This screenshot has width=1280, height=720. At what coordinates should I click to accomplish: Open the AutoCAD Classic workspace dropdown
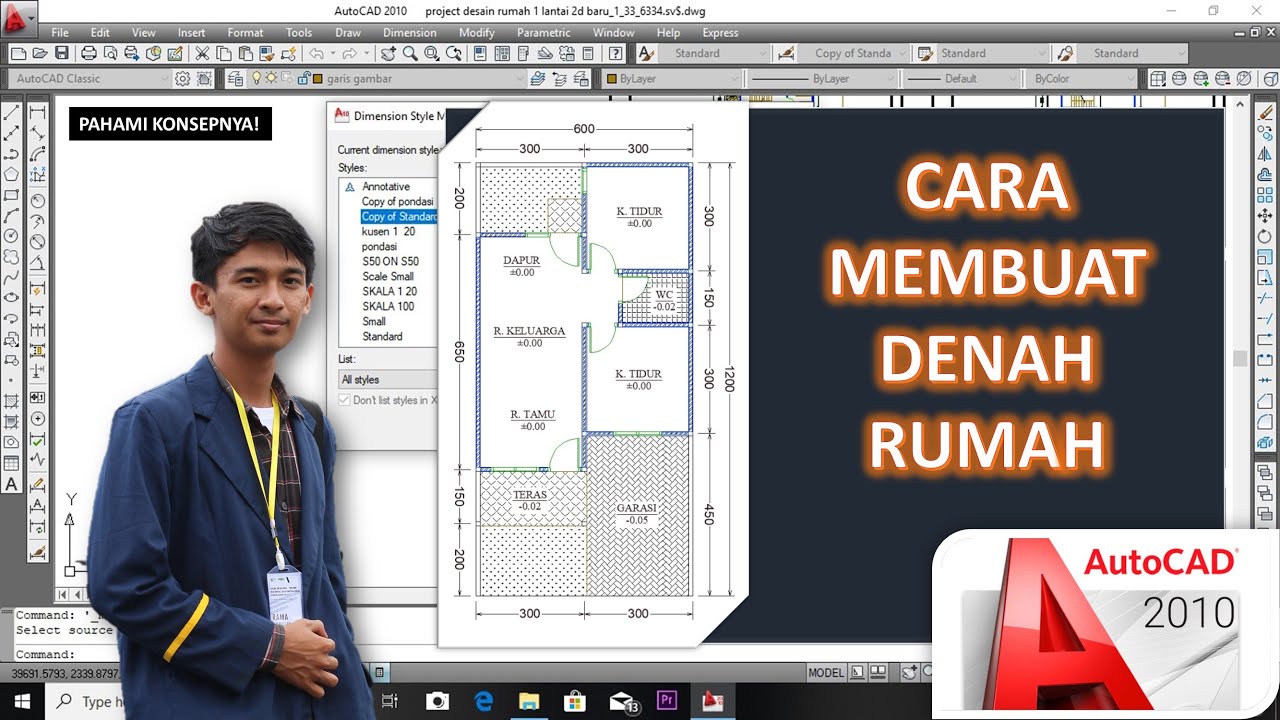[90, 78]
